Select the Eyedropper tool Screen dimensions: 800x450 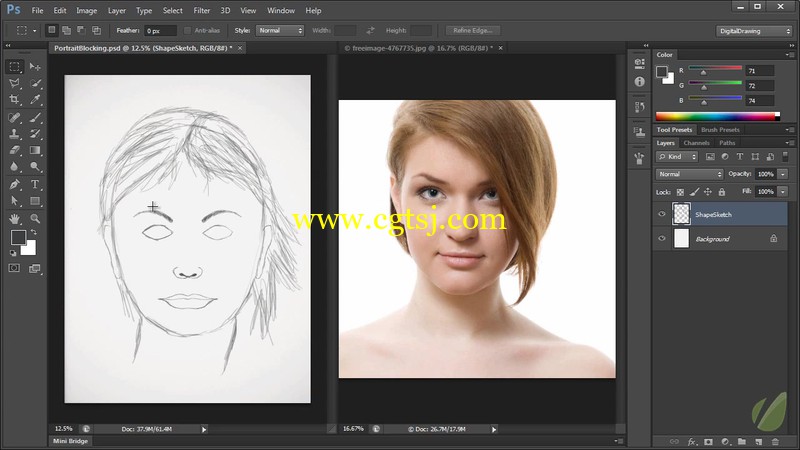tap(35, 99)
